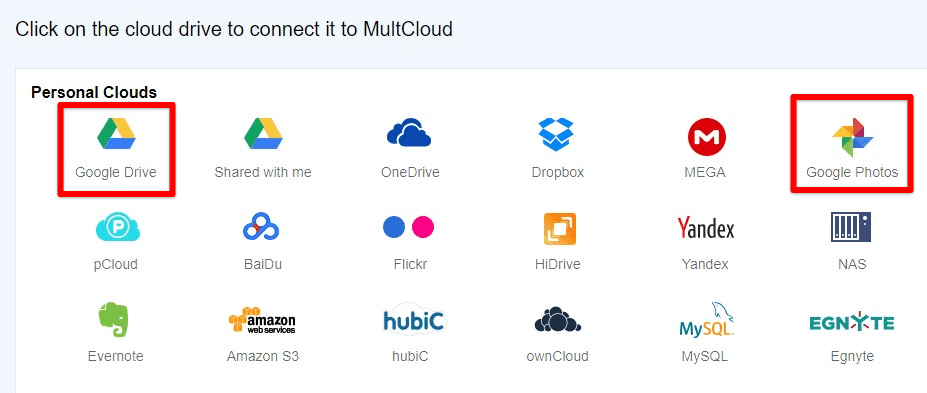Click the "ownCloud" label text

[x=558, y=356]
